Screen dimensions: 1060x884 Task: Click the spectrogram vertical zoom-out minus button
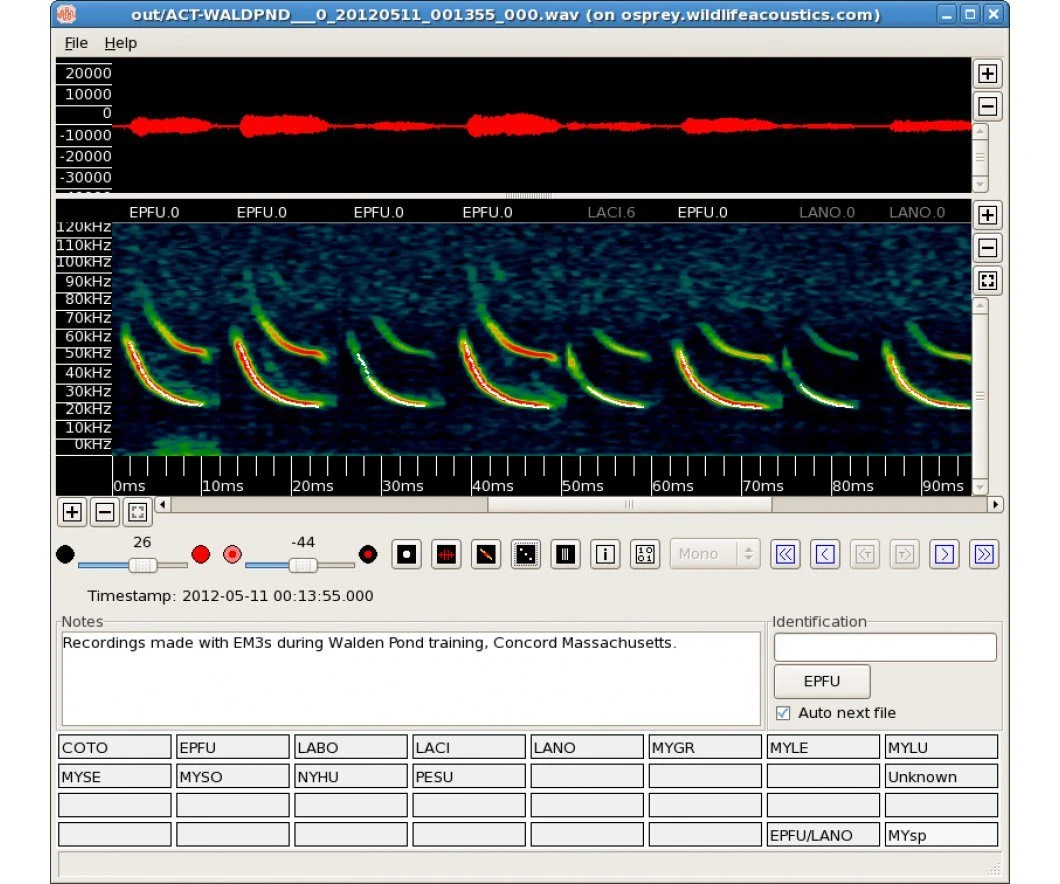click(986, 248)
